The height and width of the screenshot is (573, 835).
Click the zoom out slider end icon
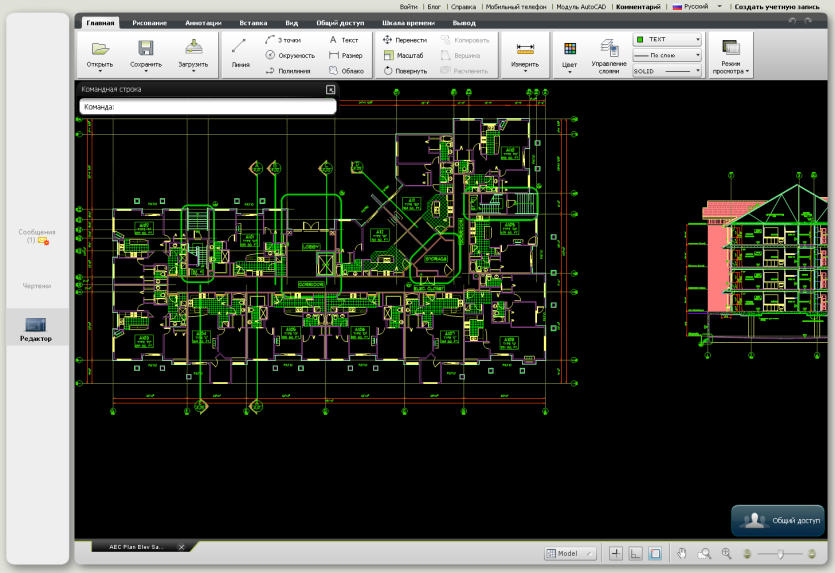tap(747, 554)
